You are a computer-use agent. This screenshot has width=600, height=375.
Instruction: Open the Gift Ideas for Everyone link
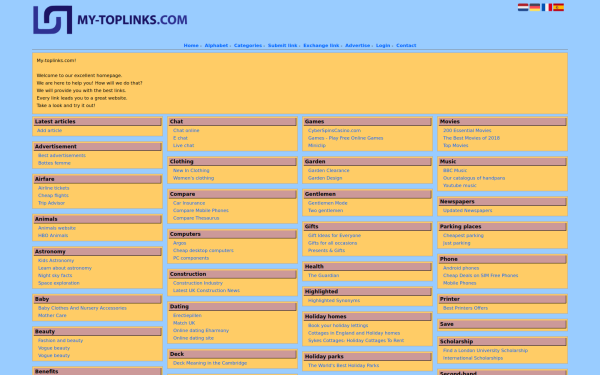[334, 236]
